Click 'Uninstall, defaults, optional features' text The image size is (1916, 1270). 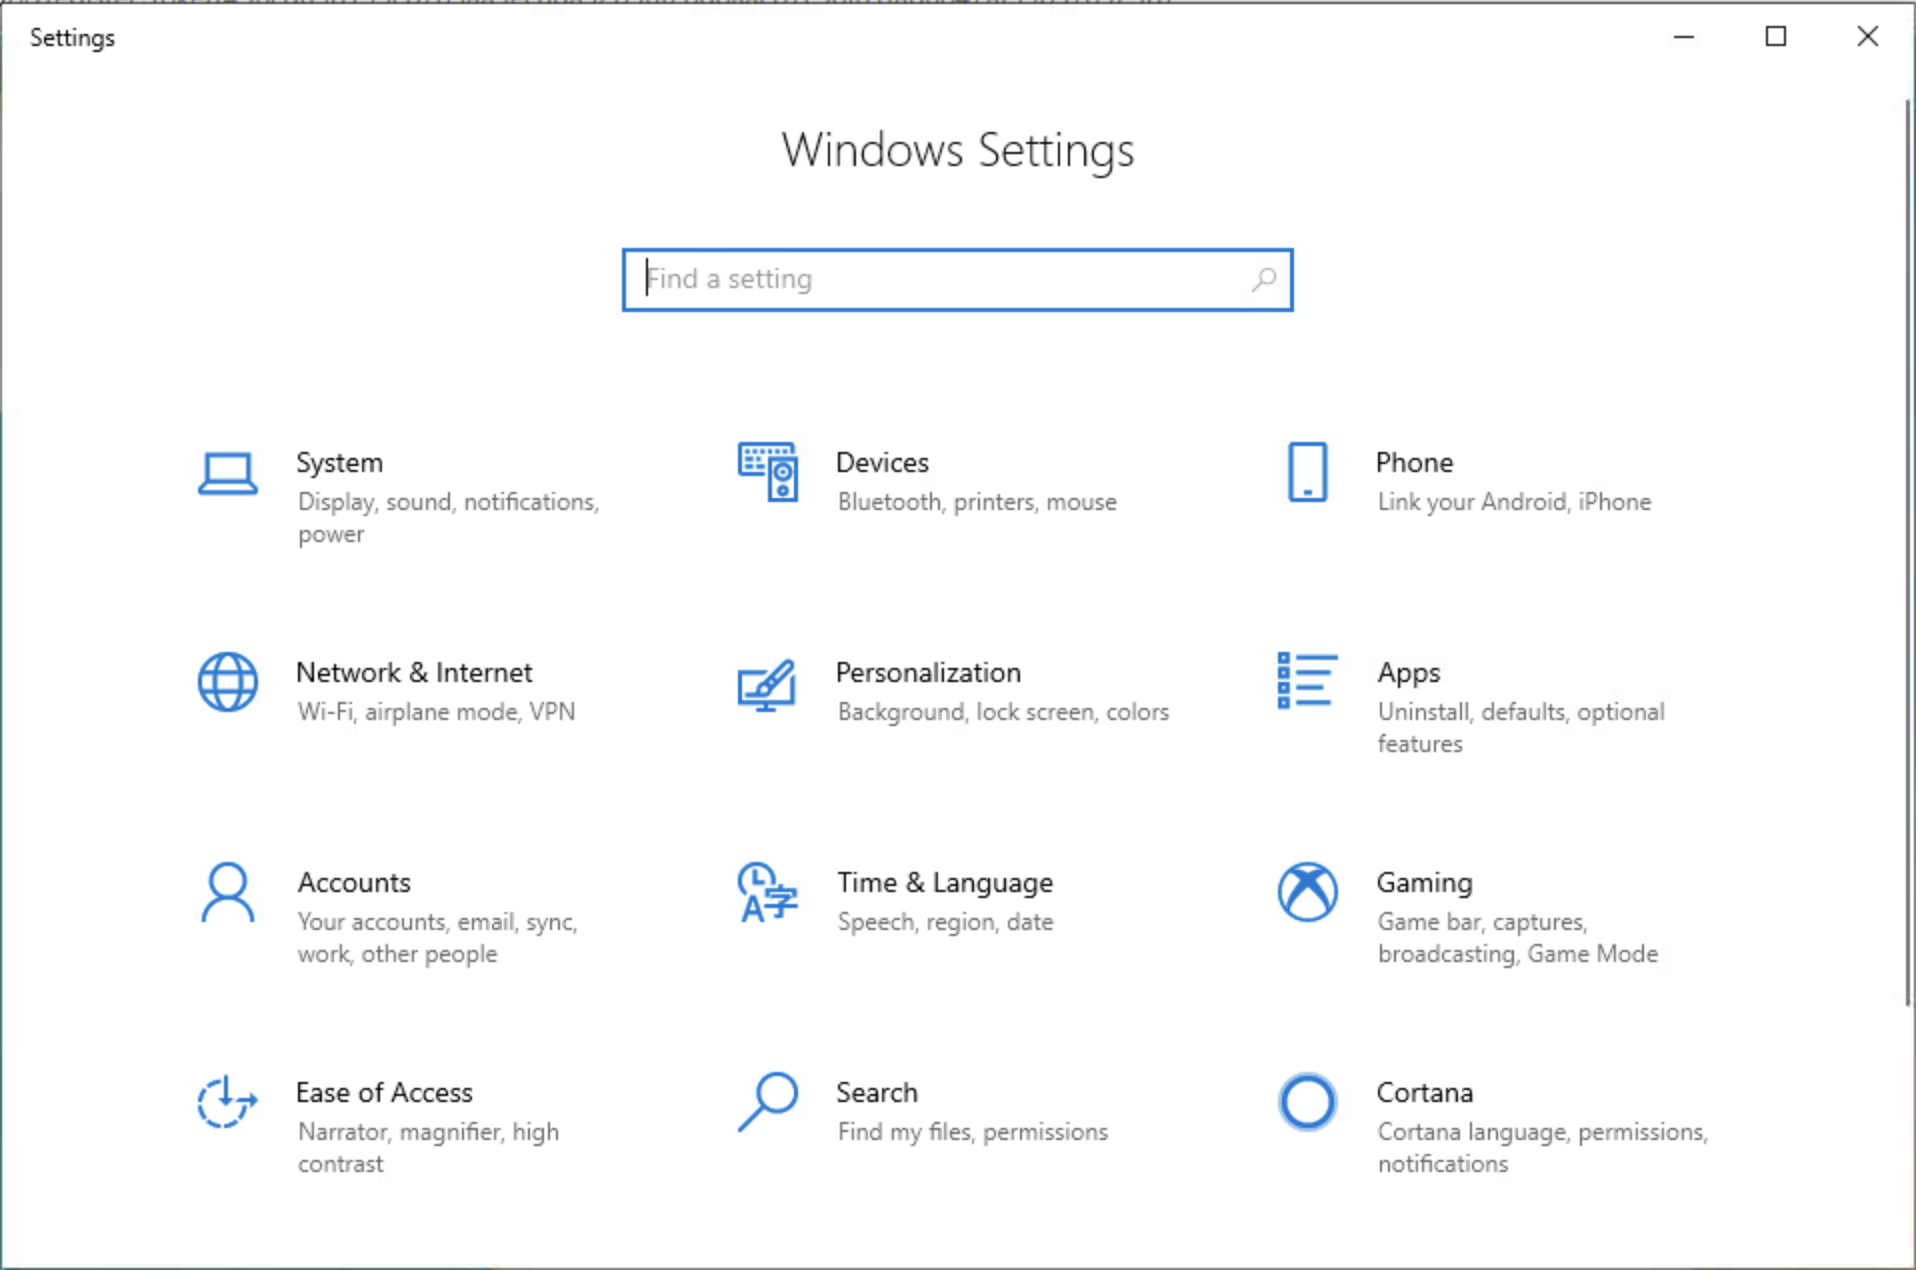click(1521, 727)
